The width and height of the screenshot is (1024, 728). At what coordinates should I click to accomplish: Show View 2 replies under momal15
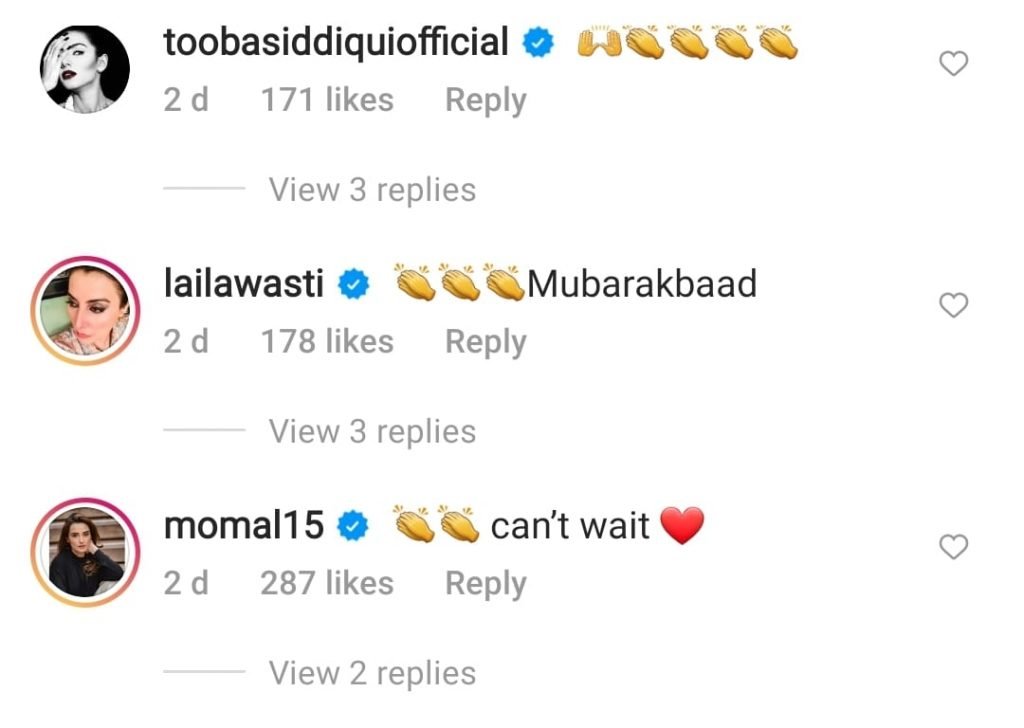pos(372,673)
